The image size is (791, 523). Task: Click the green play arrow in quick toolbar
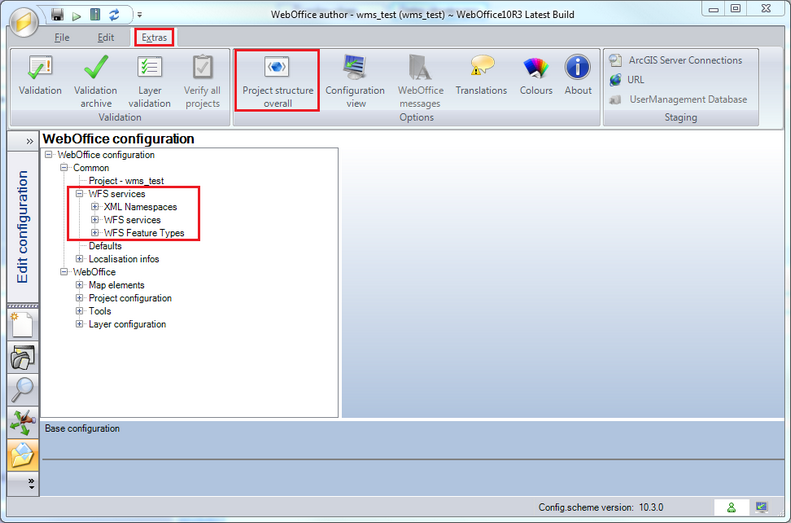(76, 16)
